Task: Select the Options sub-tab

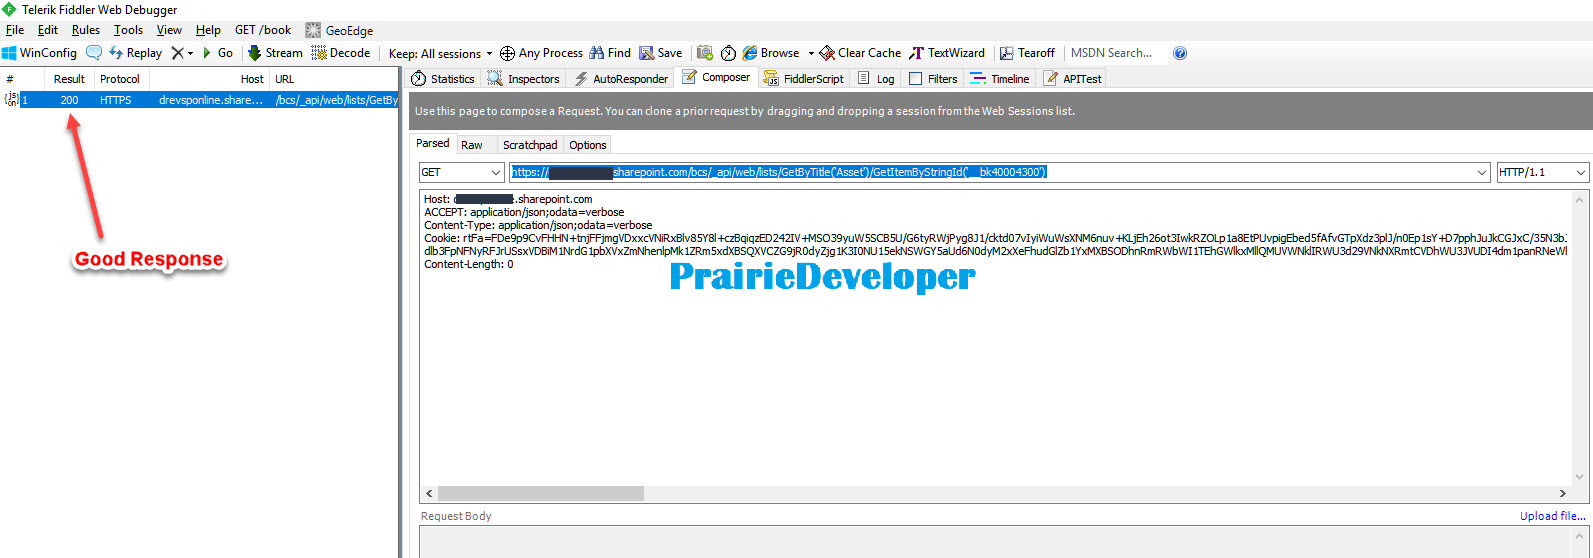Action: 588,145
